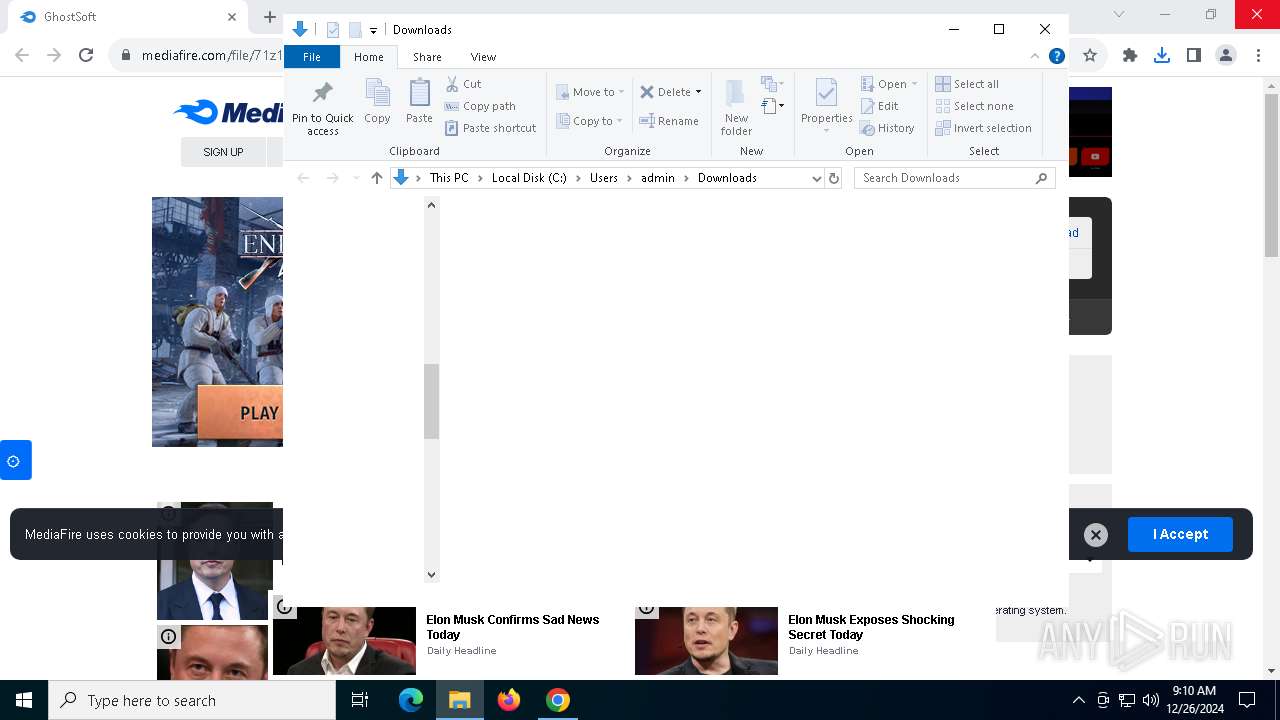The height and width of the screenshot is (720, 1280).
Task: Open Chrome three-dot menu
Action: (x=1259, y=55)
